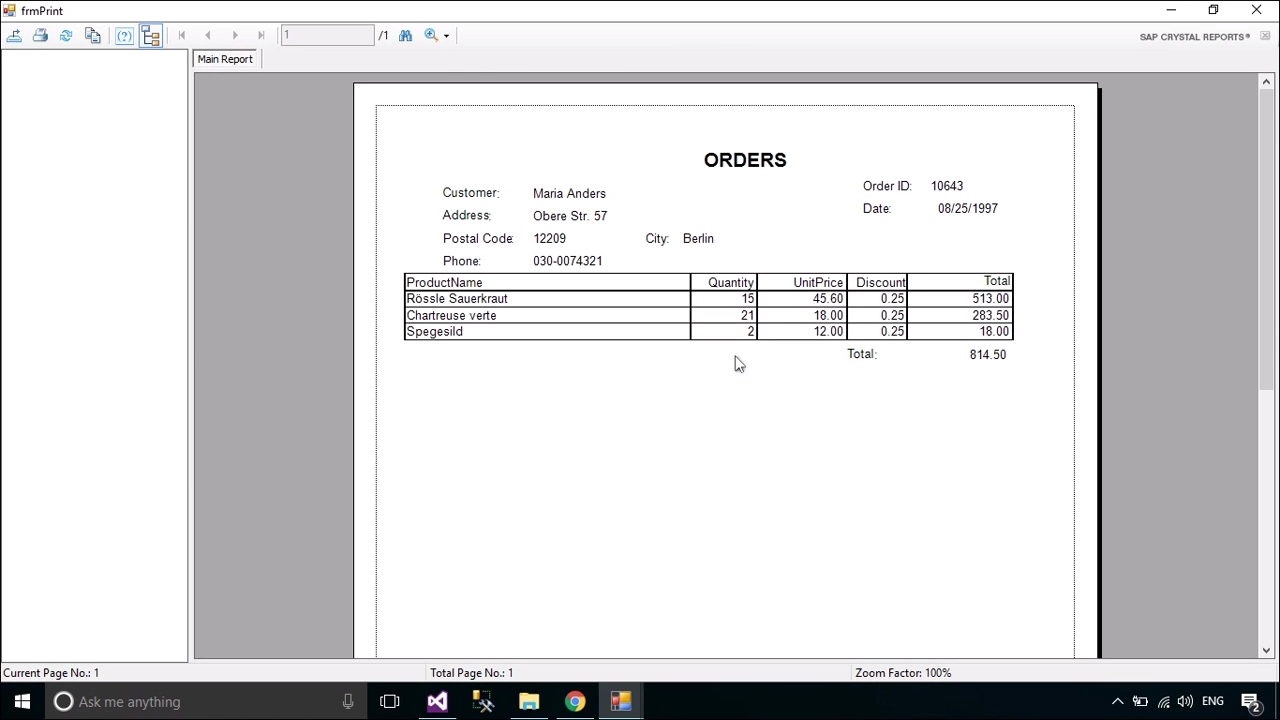Open Google Chrome from taskbar
The height and width of the screenshot is (720, 1280).
(575, 702)
